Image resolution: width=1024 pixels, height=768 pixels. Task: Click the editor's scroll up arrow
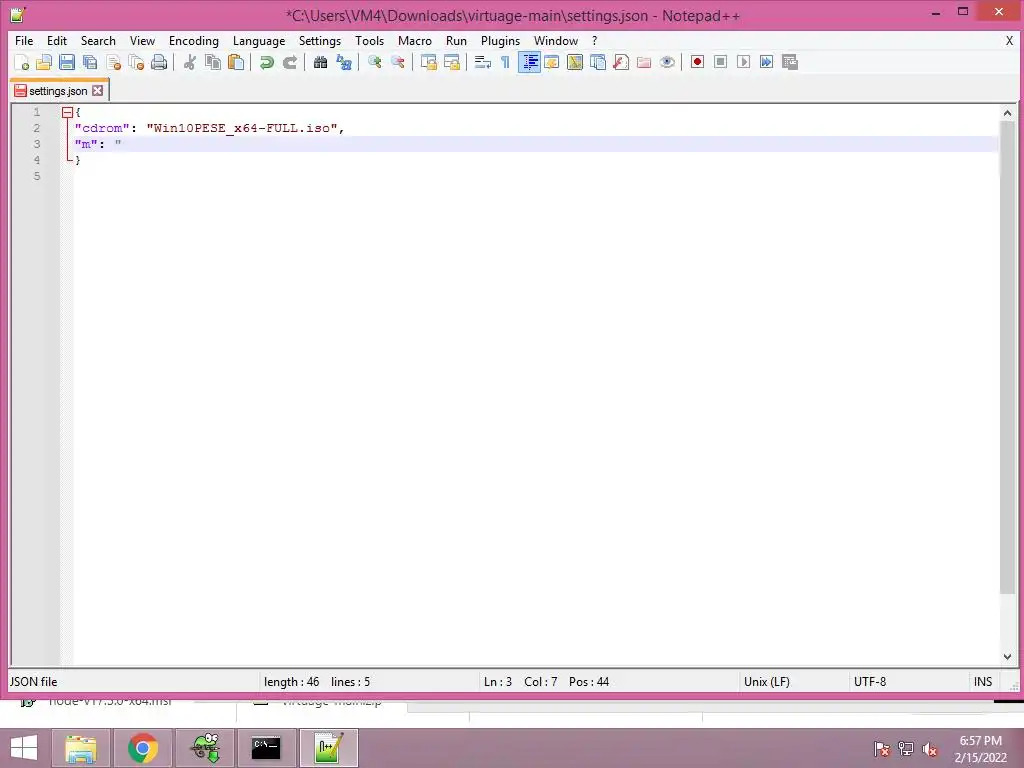[x=1007, y=113]
